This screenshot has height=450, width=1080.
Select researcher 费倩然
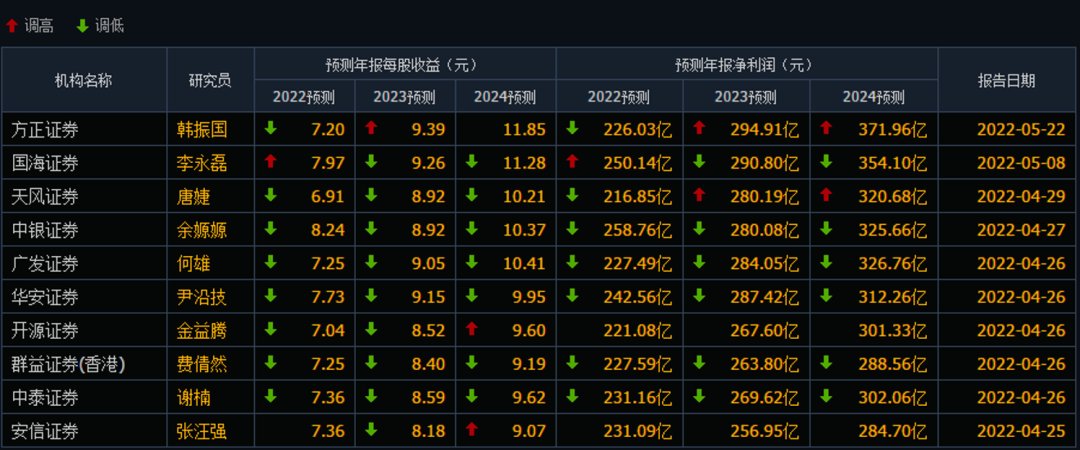202,364
